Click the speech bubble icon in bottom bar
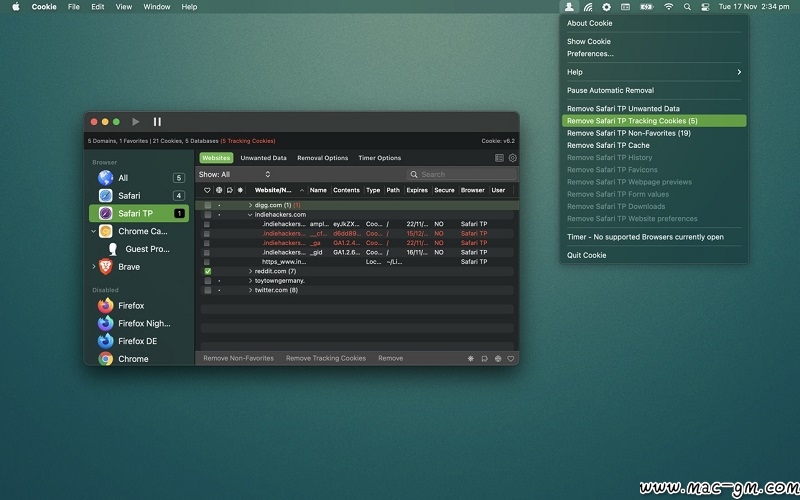 tap(485, 359)
